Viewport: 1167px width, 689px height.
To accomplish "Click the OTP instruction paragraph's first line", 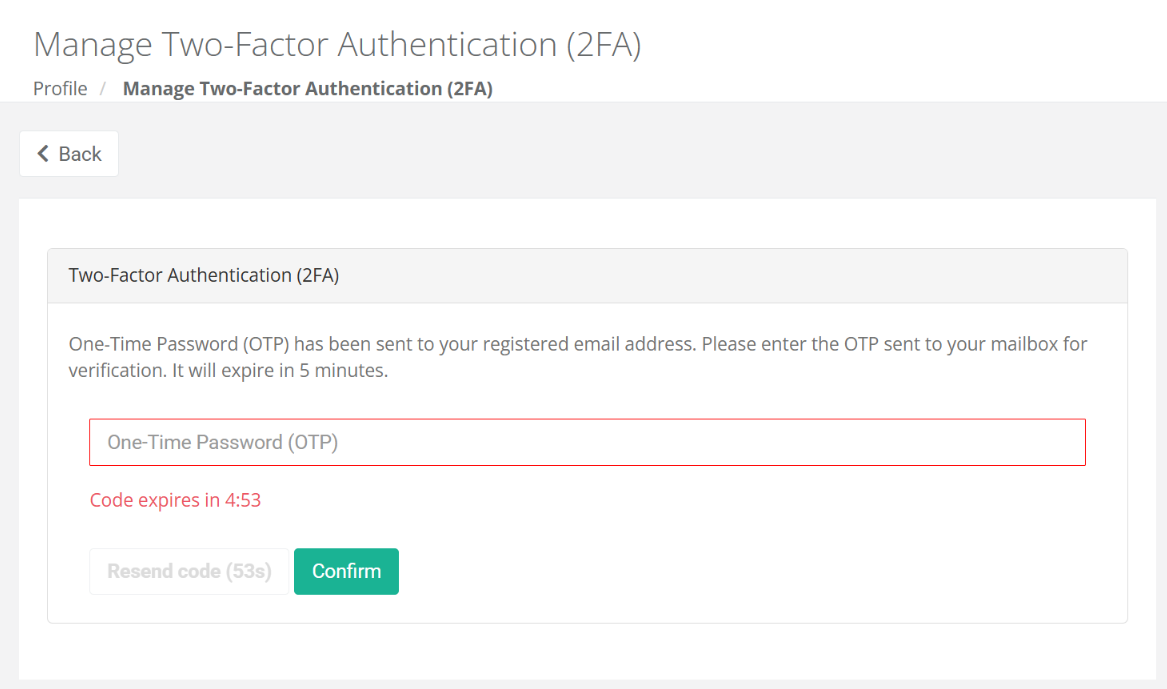I will click(x=577, y=344).
